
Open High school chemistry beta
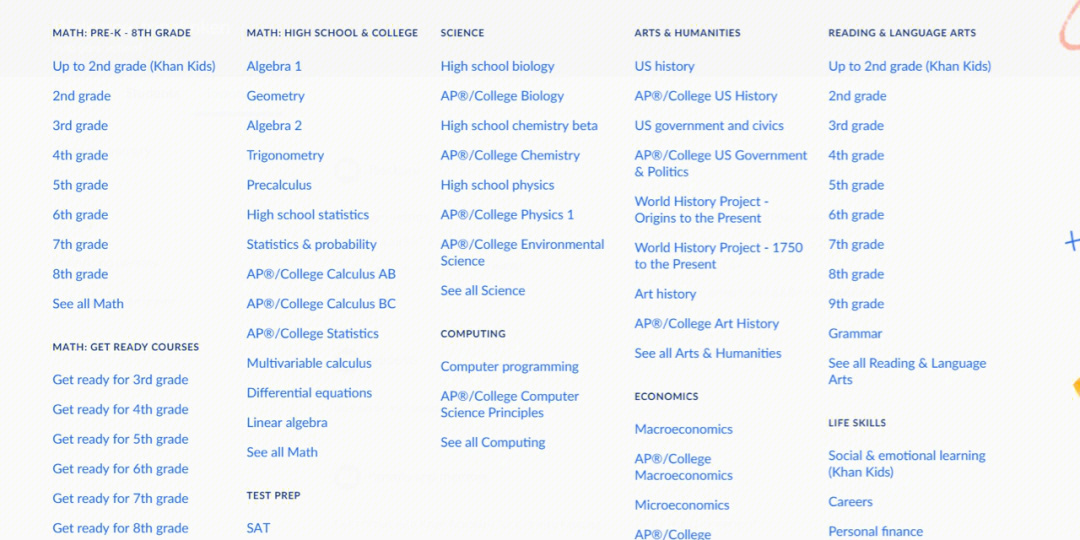tap(519, 125)
